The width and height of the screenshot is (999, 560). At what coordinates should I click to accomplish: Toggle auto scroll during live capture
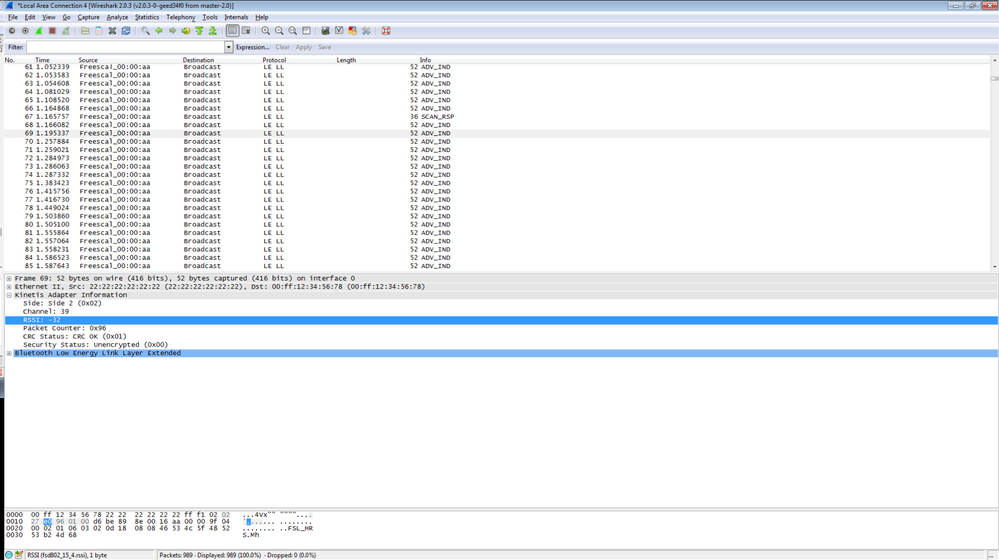[x=246, y=31]
